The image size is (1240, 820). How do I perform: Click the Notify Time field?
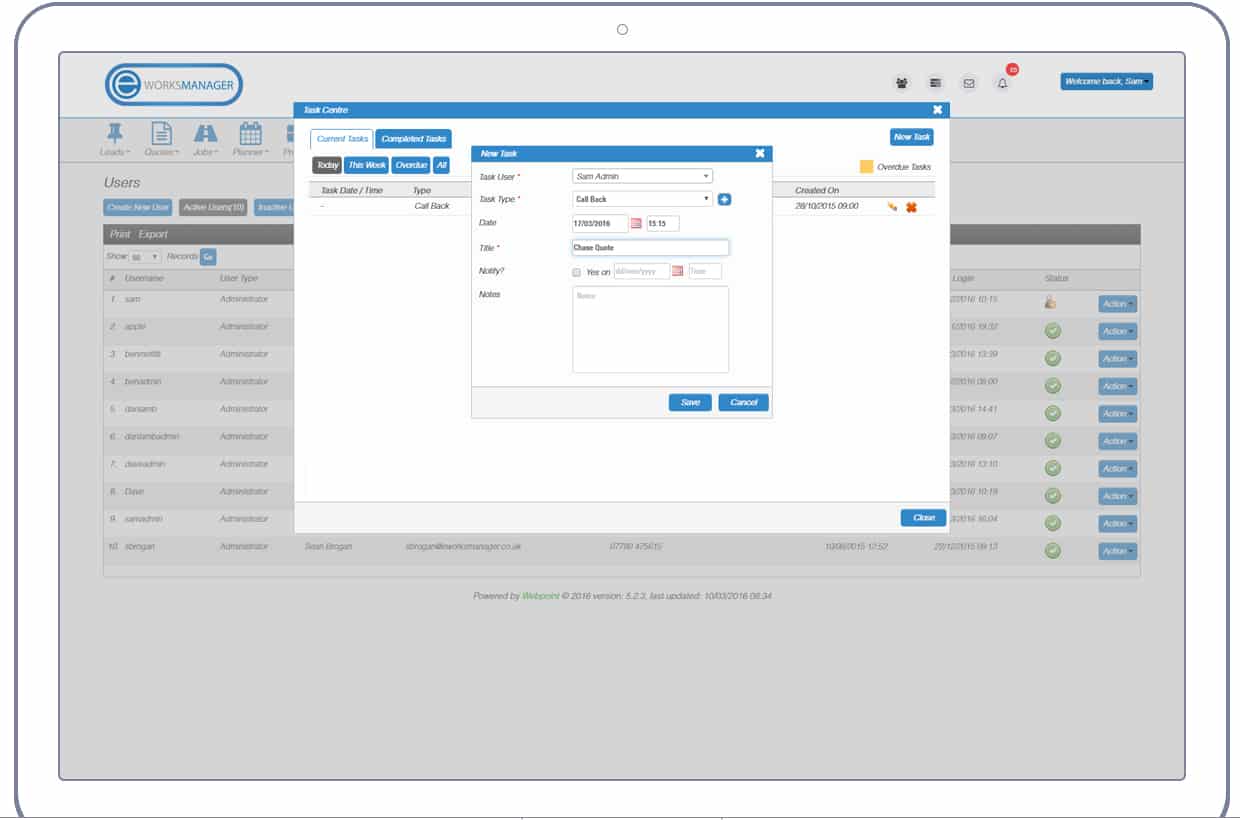tap(704, 271)
